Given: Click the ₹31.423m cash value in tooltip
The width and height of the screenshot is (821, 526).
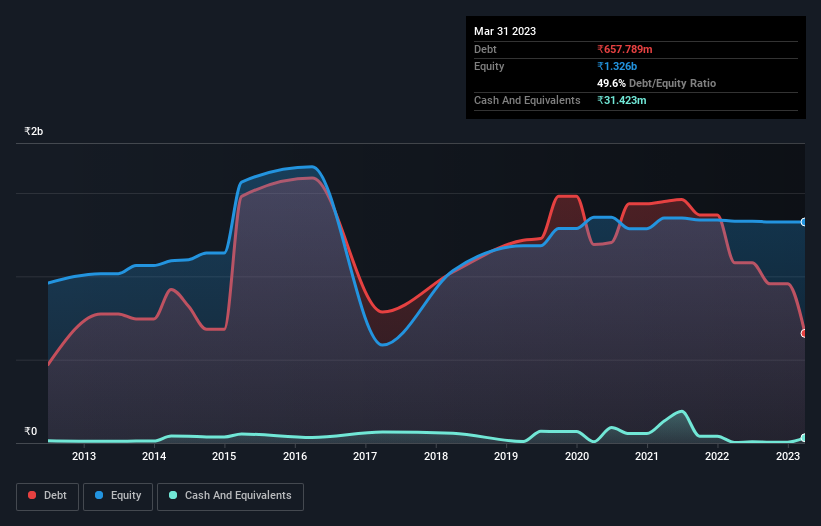Looking at the screenshot, I should pos(622,100).
